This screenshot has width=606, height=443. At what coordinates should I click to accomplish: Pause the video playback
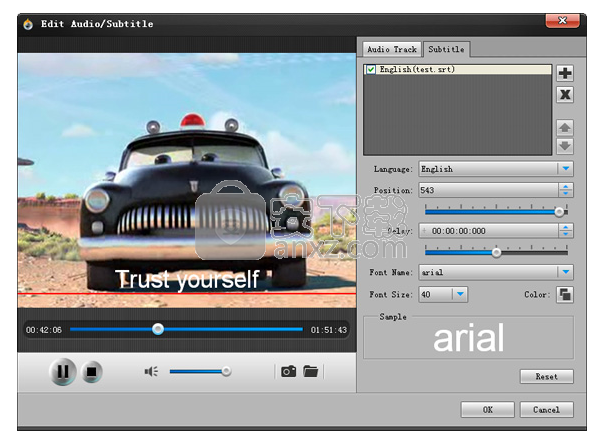(x=62, y=371)
